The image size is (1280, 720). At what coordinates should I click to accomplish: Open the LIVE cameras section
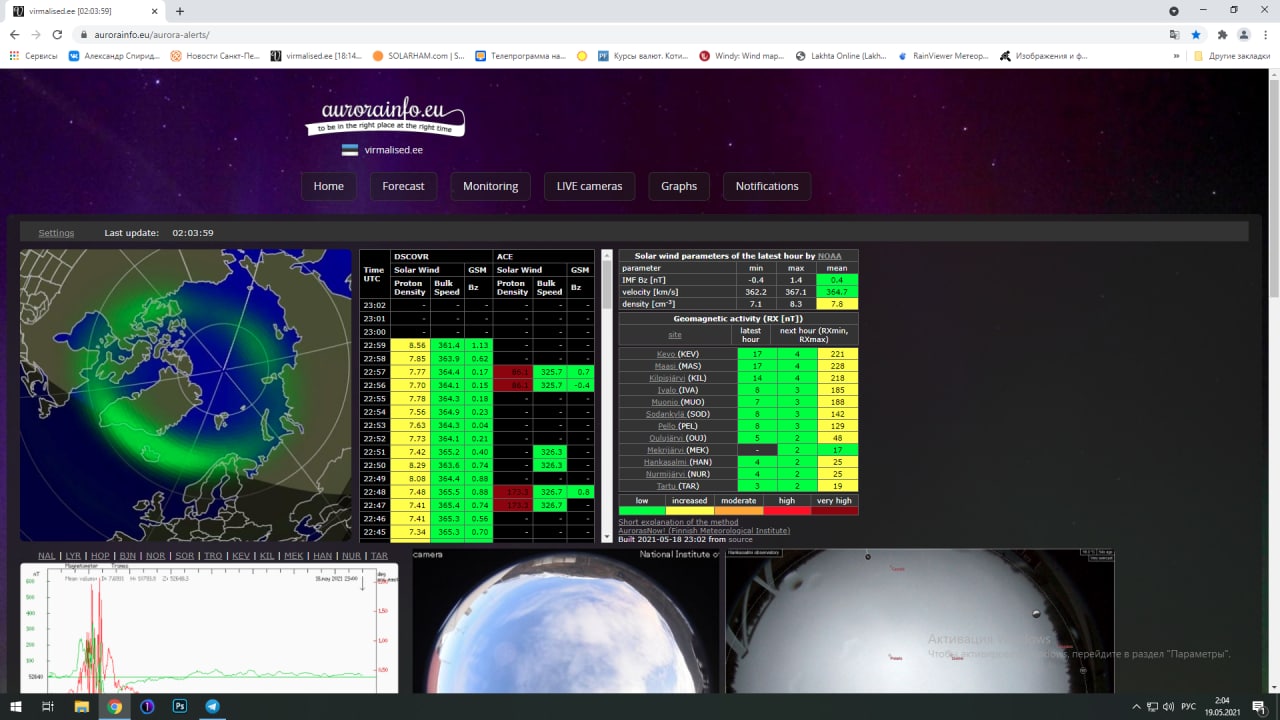[589, 186]
